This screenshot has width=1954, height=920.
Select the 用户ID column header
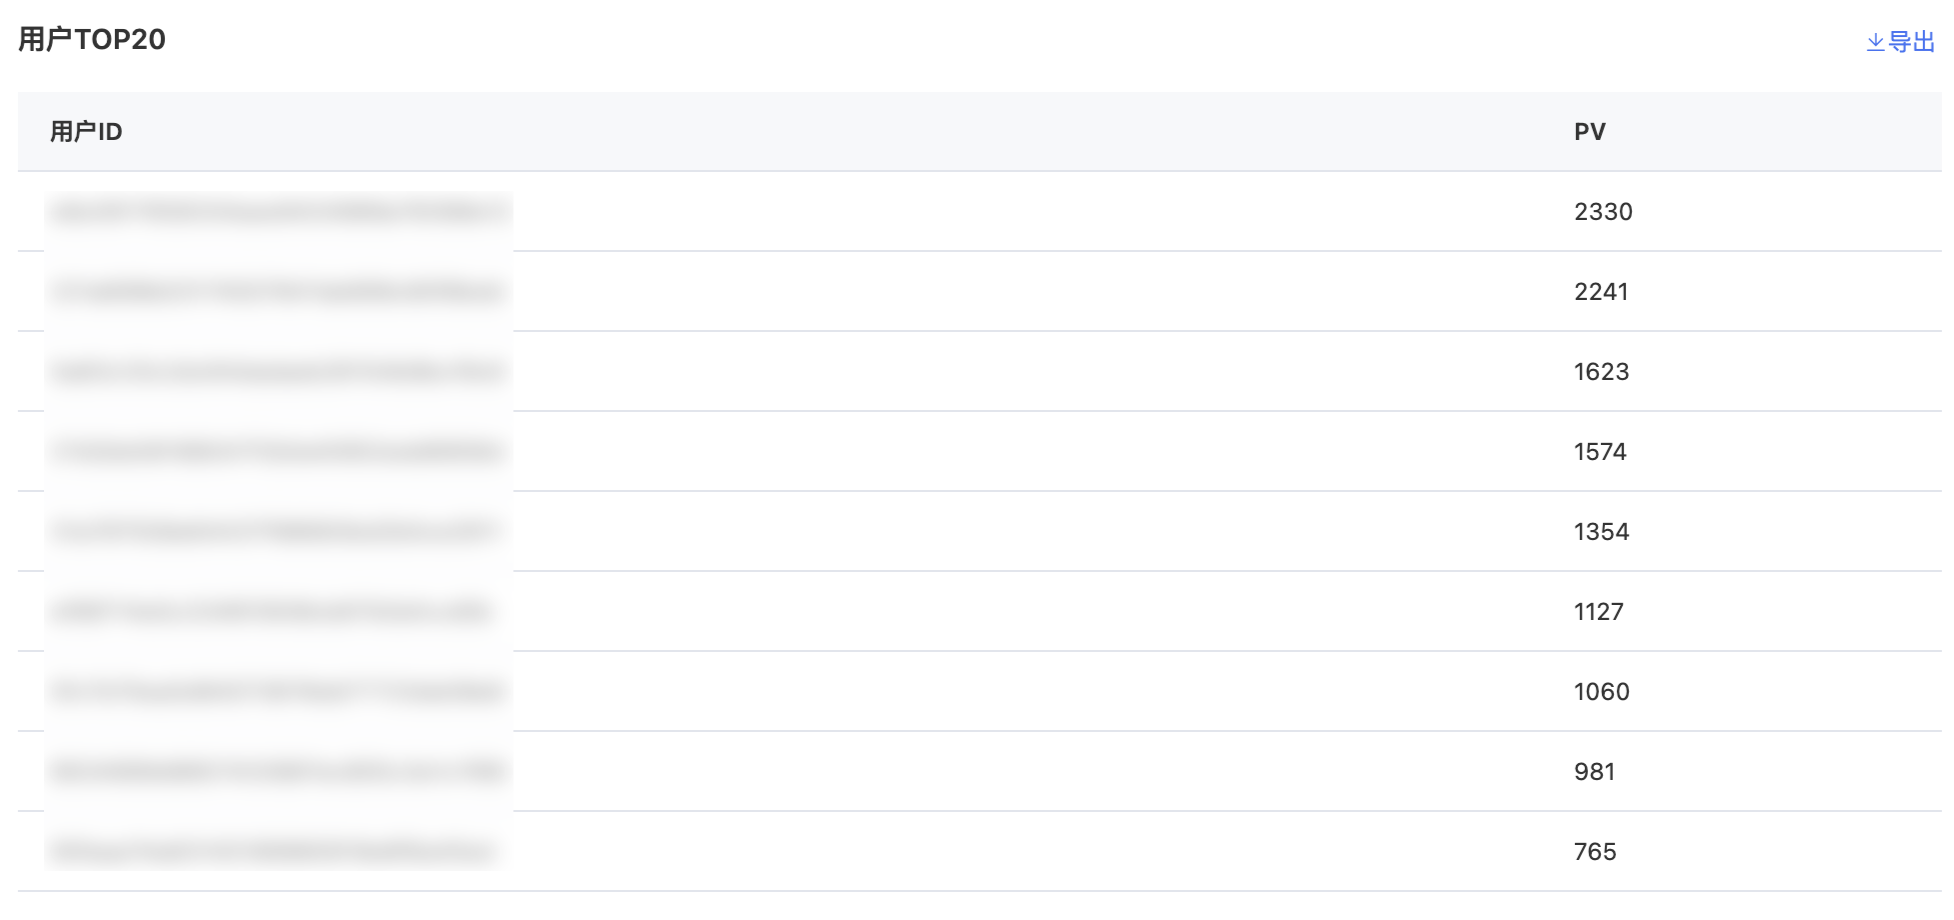click(86, 132)
